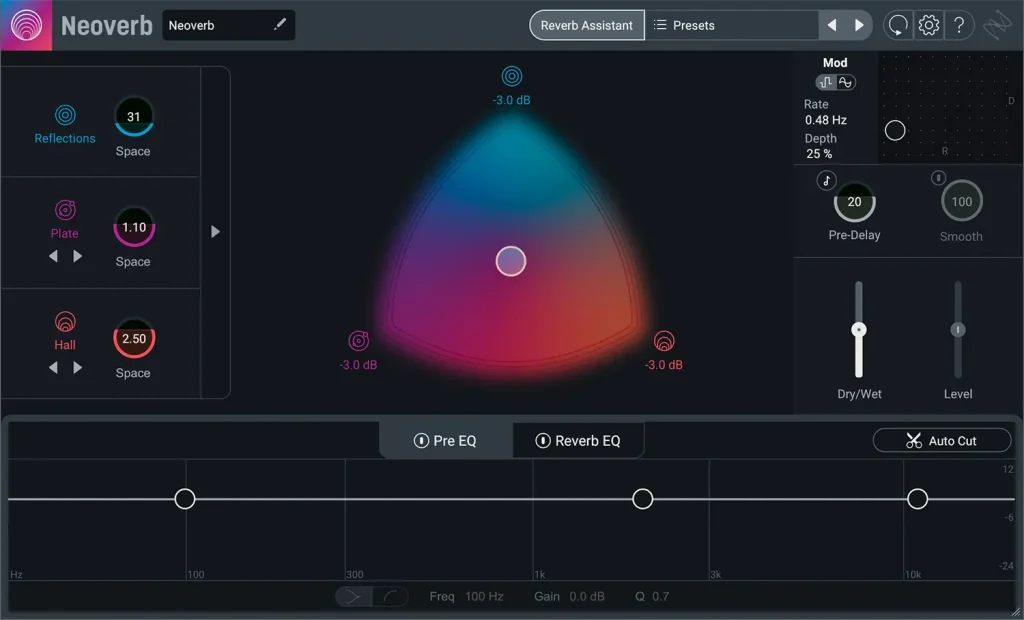Image resolution: width=1024 pixels, height=620 pixels.
Task: Switch EQ band to low-cut shelf mode
Action: click(390, 595)
